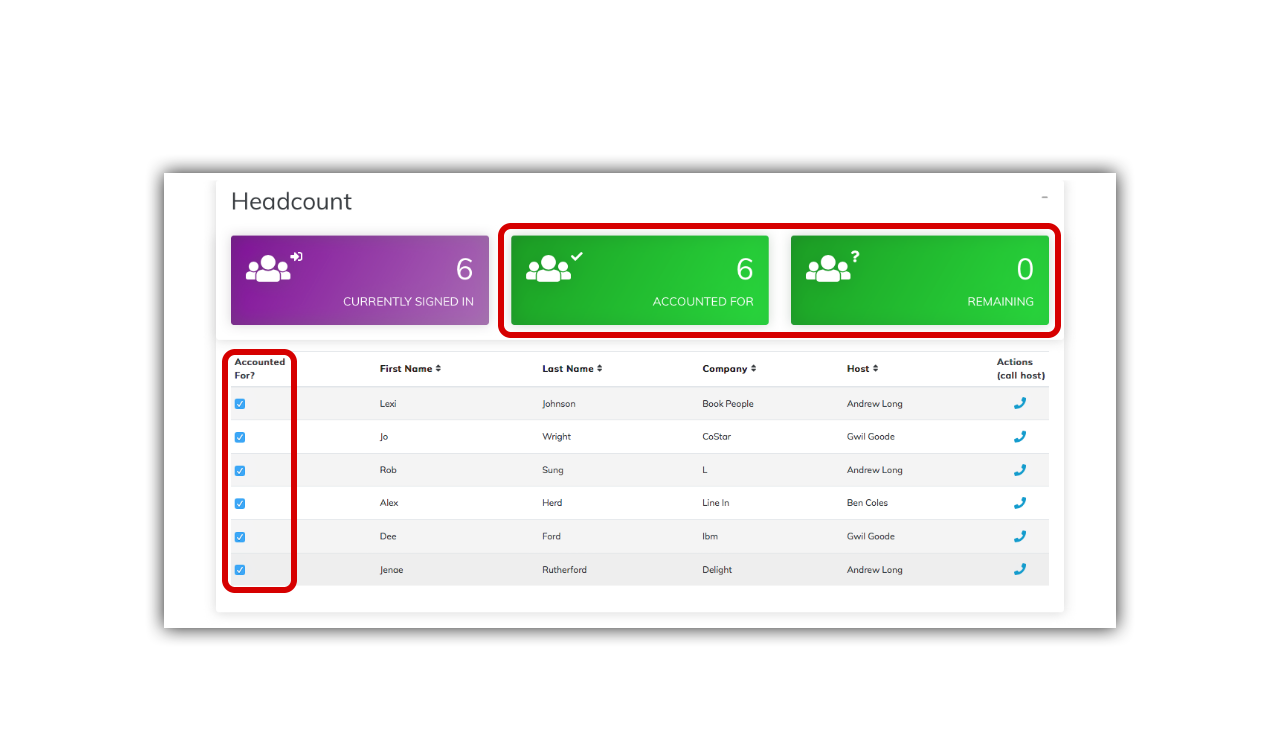Click the group question-mark icon on Remaining card
This screenshot has height=740, width=1280.
[x=833, y=266]
